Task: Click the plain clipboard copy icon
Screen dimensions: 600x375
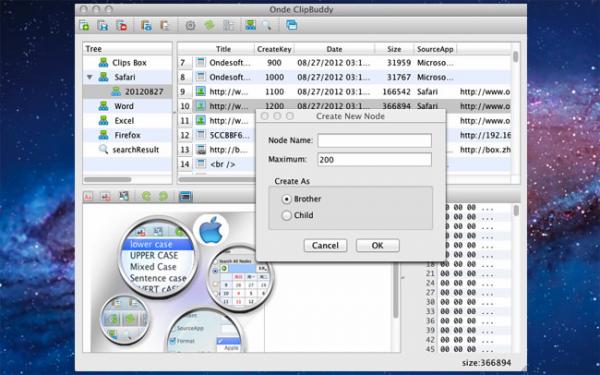Action: tap(165, 26)
